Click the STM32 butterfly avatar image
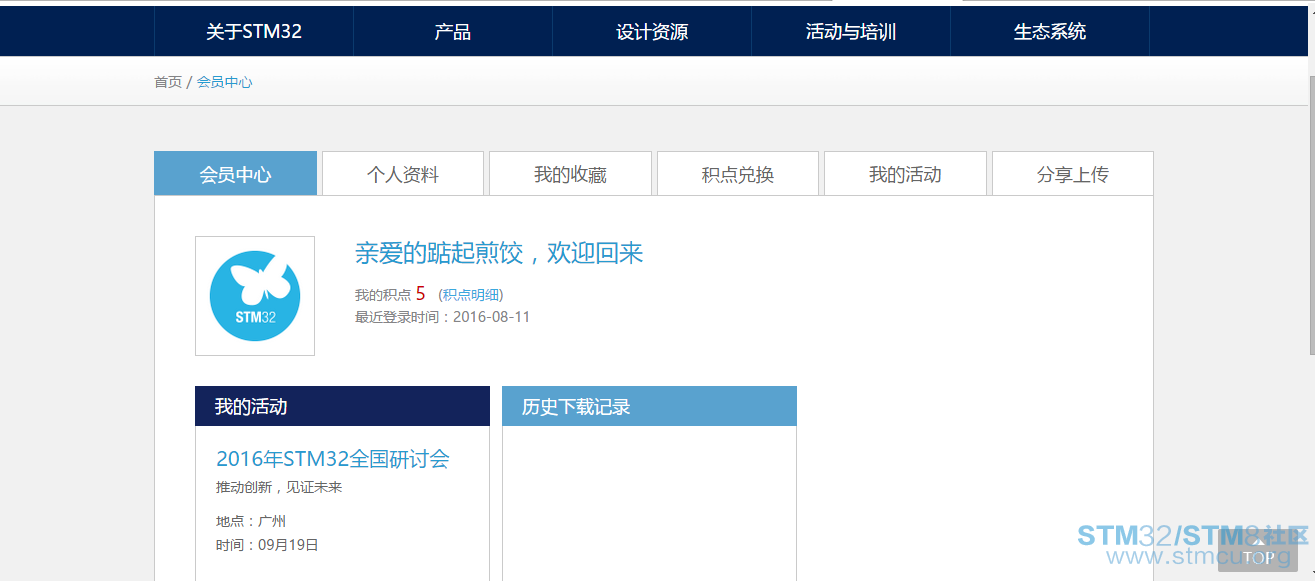 255,296
